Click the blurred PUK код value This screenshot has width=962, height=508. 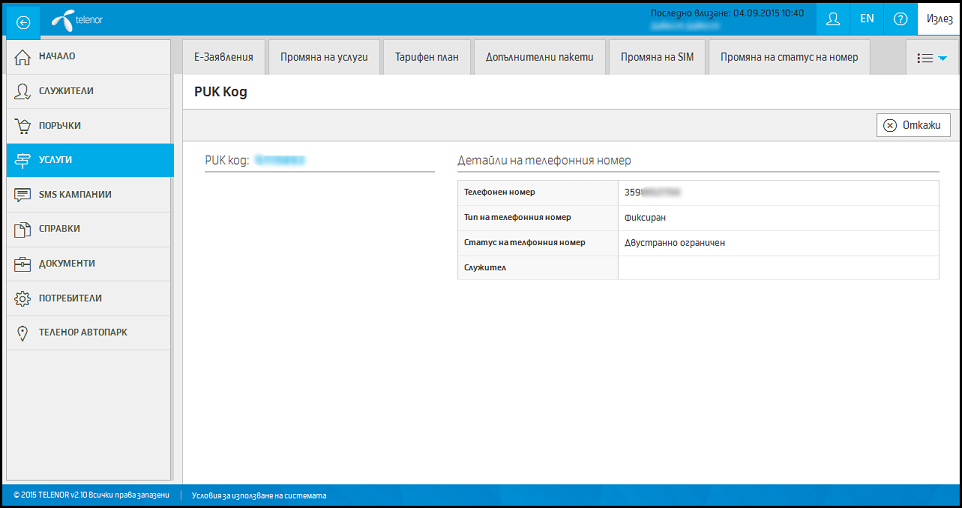click(x=280, y=160)
